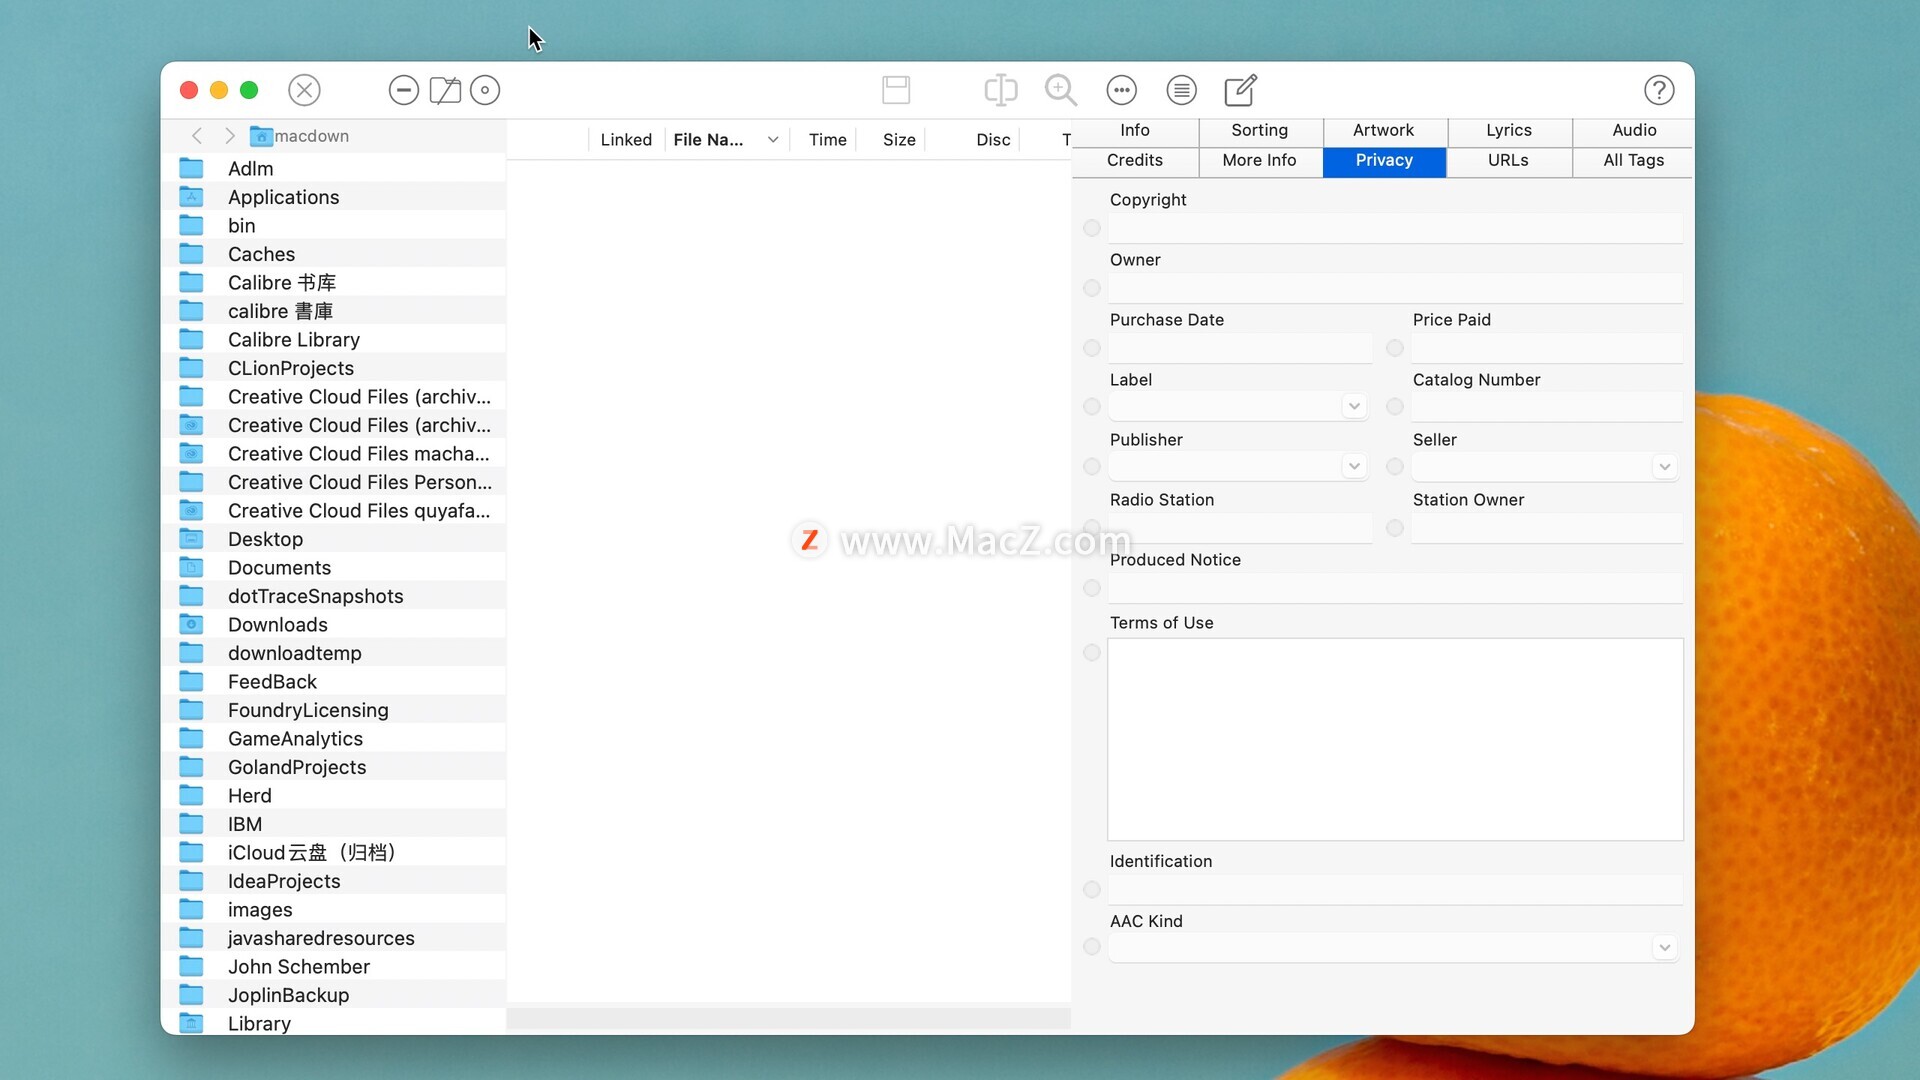
Task: Select the FoundryLicensing folder row
Action: pos(334,710)
